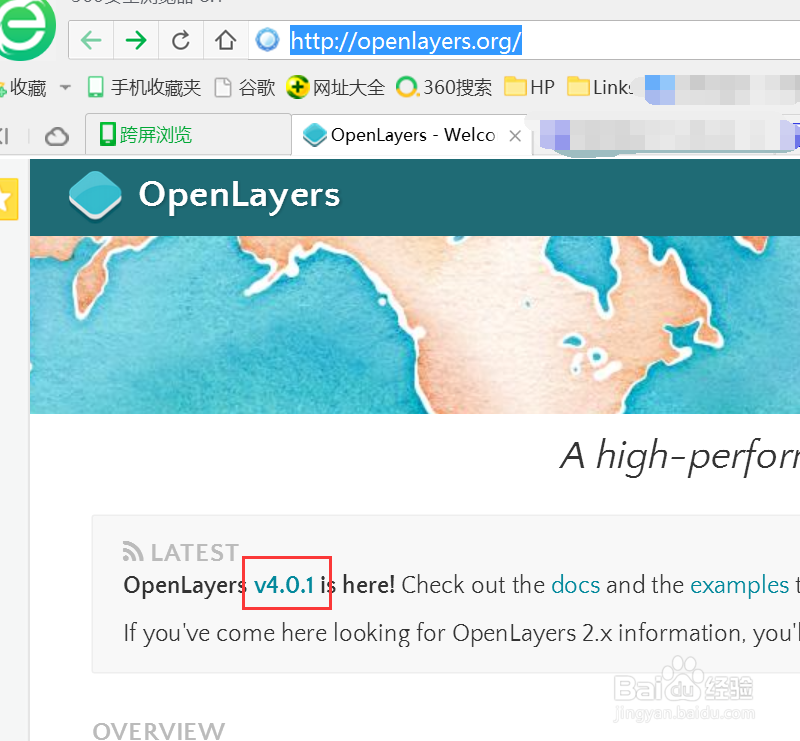Click the 'A high-perform' tagline text
800x741 pixels.
pyautogui.click(x=680, y=456)
